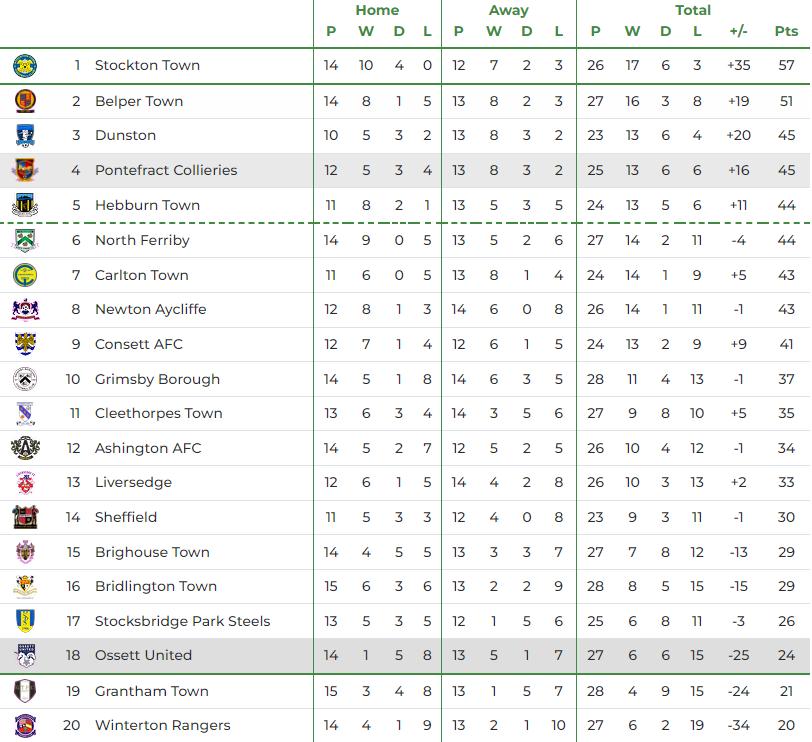The image size is (812, 742).
Task: Click the Stockton Town club crest
Action: coord(25,66)
